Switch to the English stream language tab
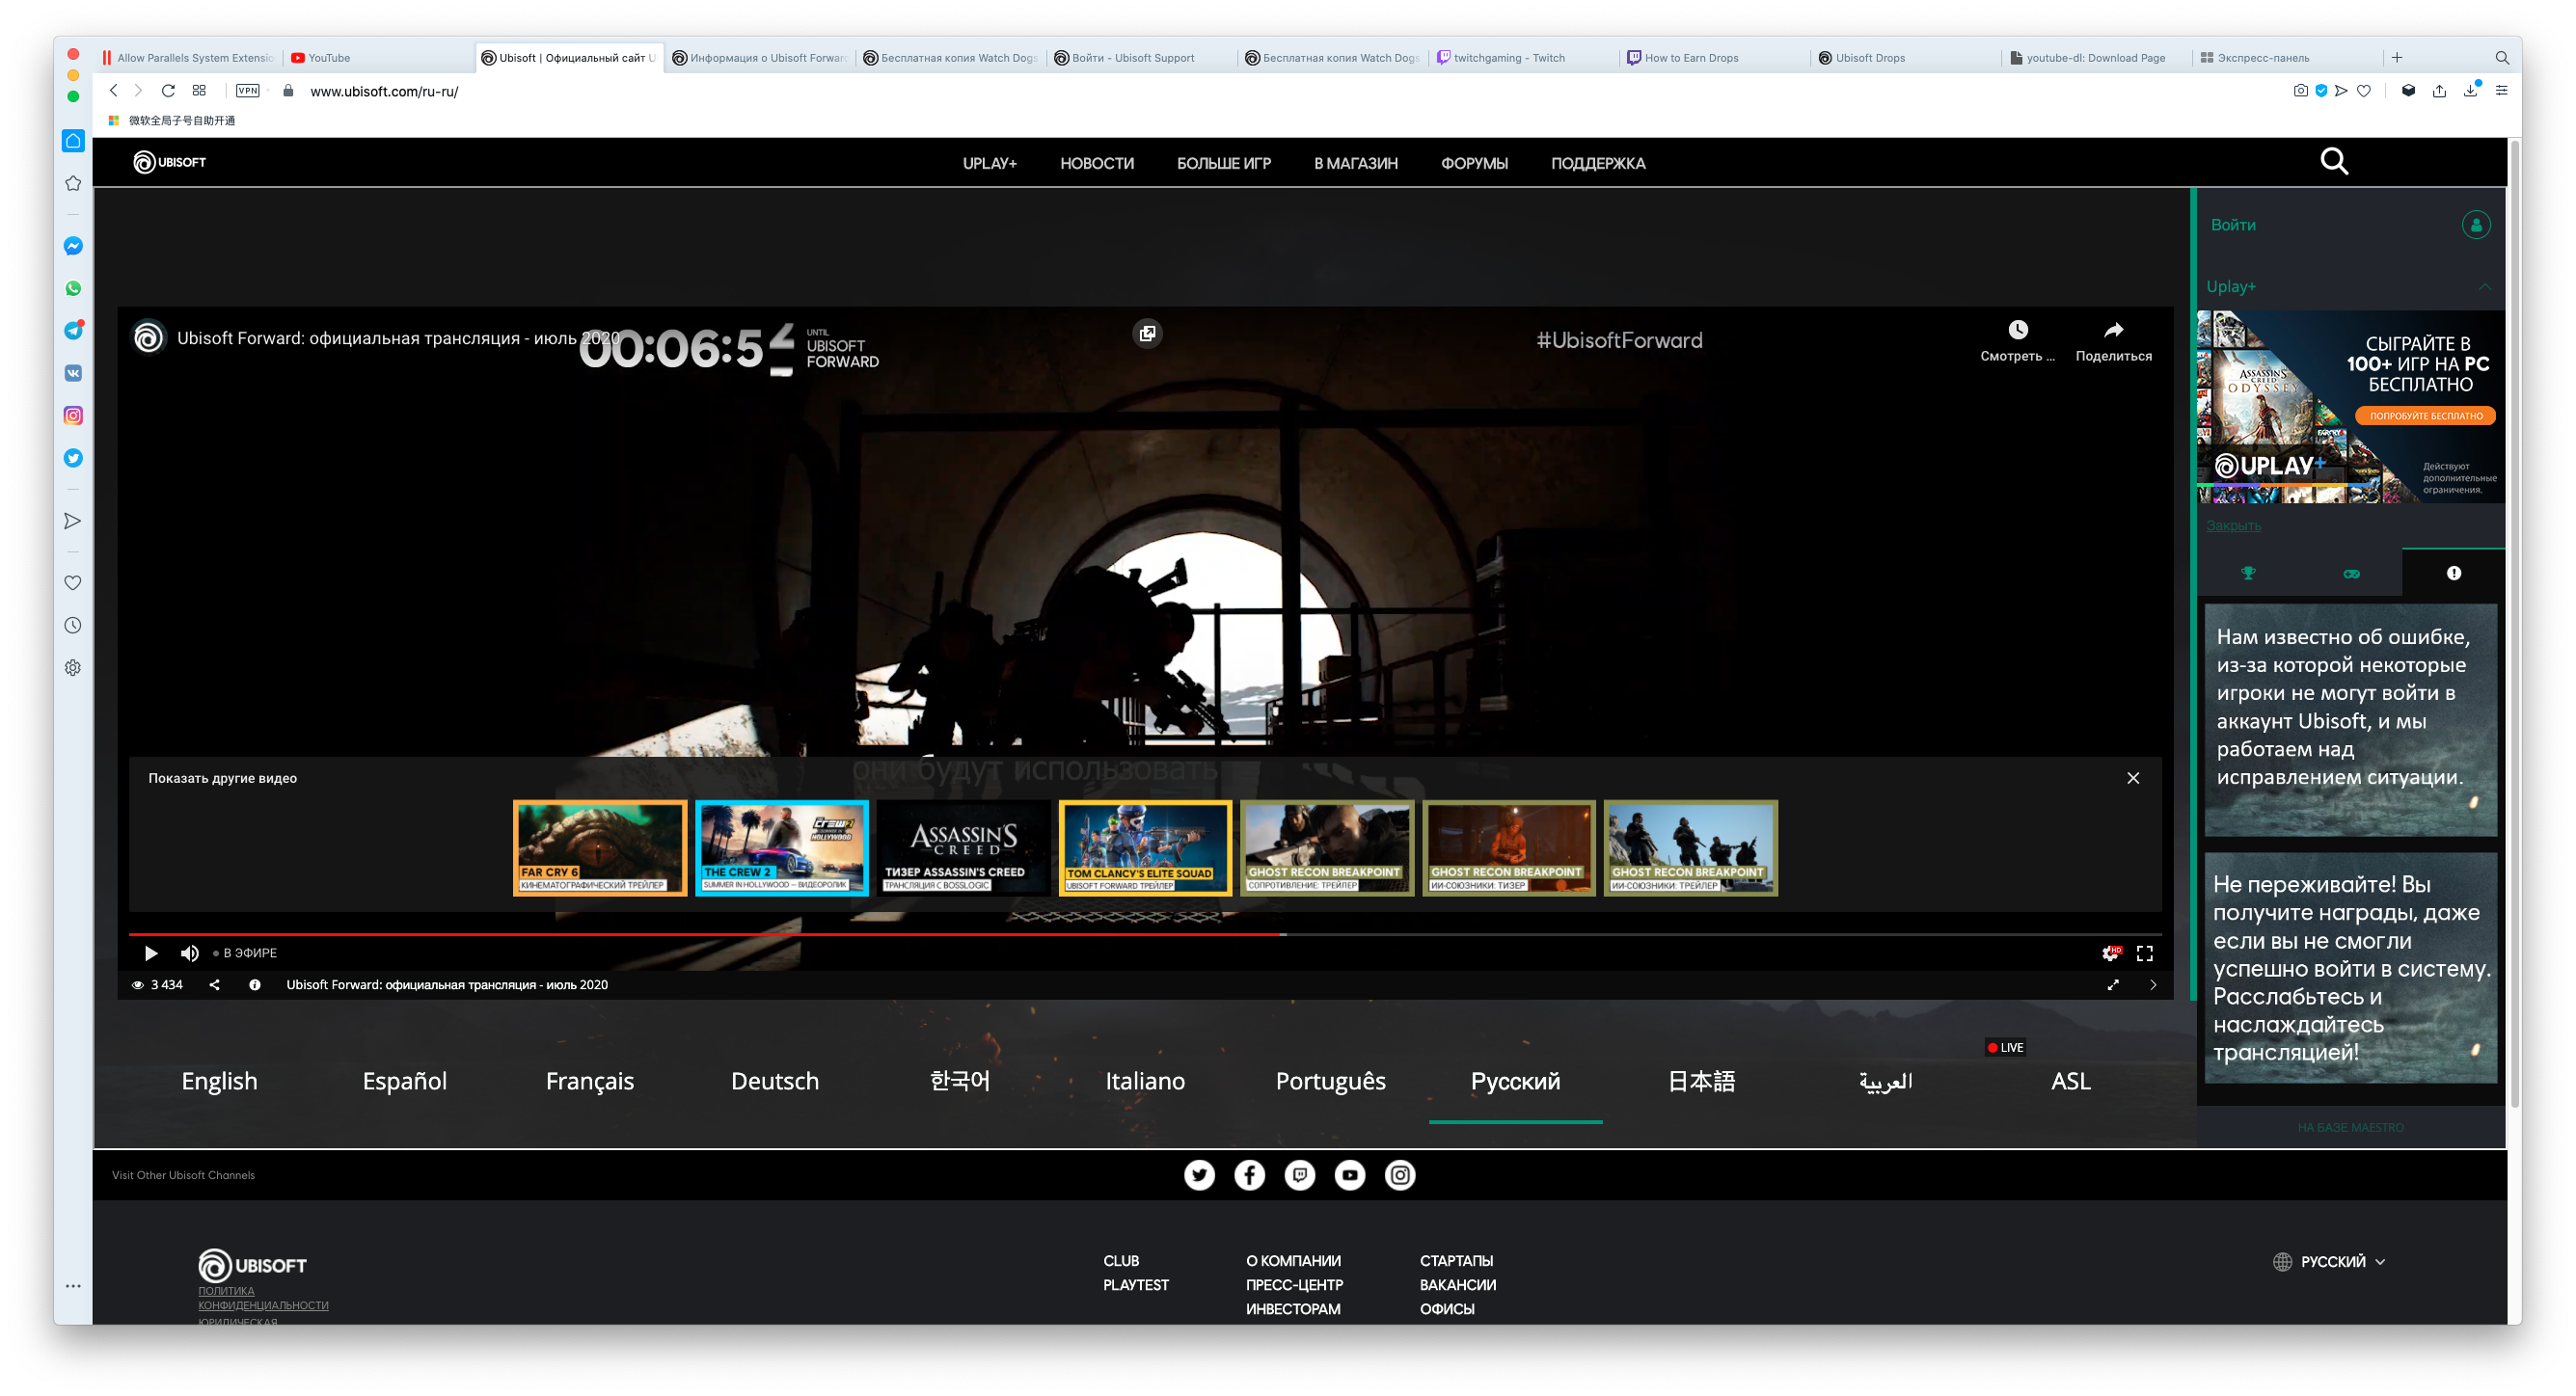This screenshot has height=1396, width=2576. coord(219,1081)
